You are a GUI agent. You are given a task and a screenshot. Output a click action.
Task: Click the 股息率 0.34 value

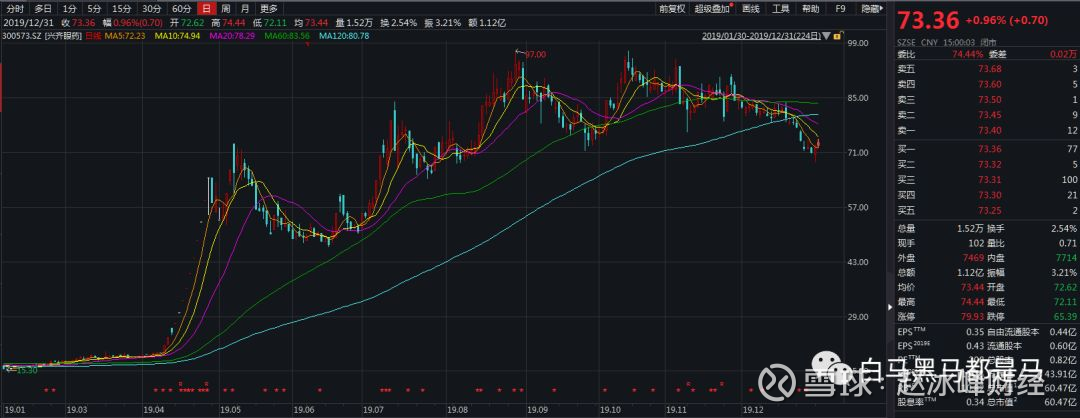(x=975, y=403)
